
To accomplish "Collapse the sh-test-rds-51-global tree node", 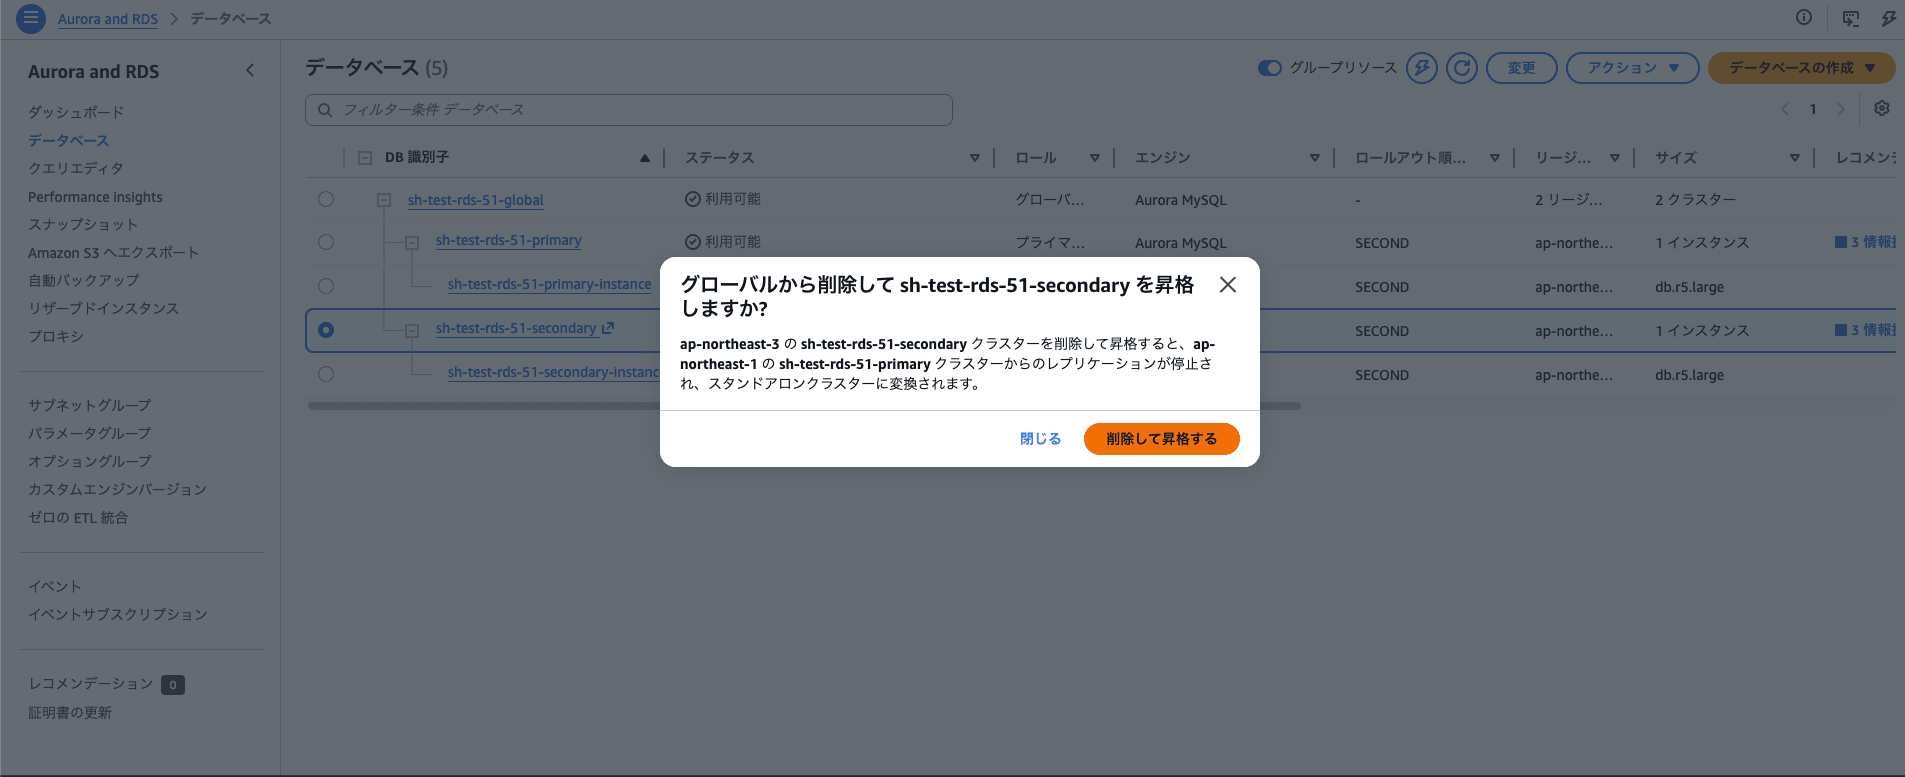I will pos(384,200).
